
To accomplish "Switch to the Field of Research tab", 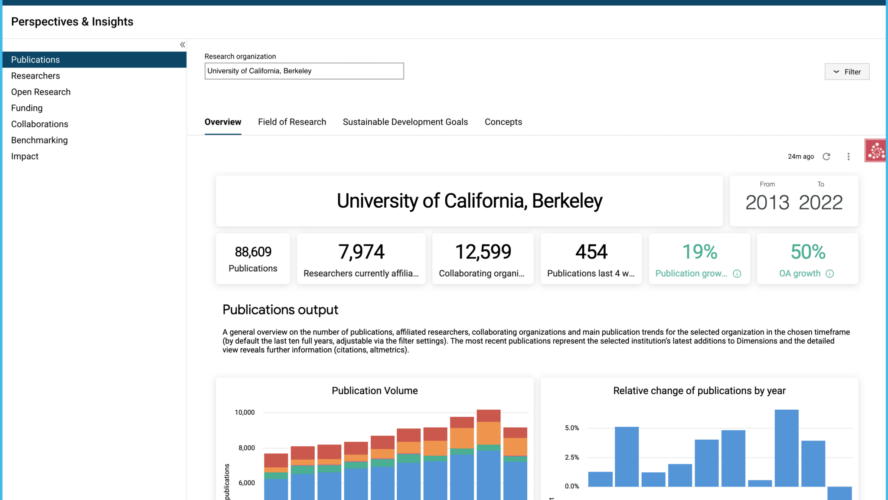I will (x=292, y=122).
